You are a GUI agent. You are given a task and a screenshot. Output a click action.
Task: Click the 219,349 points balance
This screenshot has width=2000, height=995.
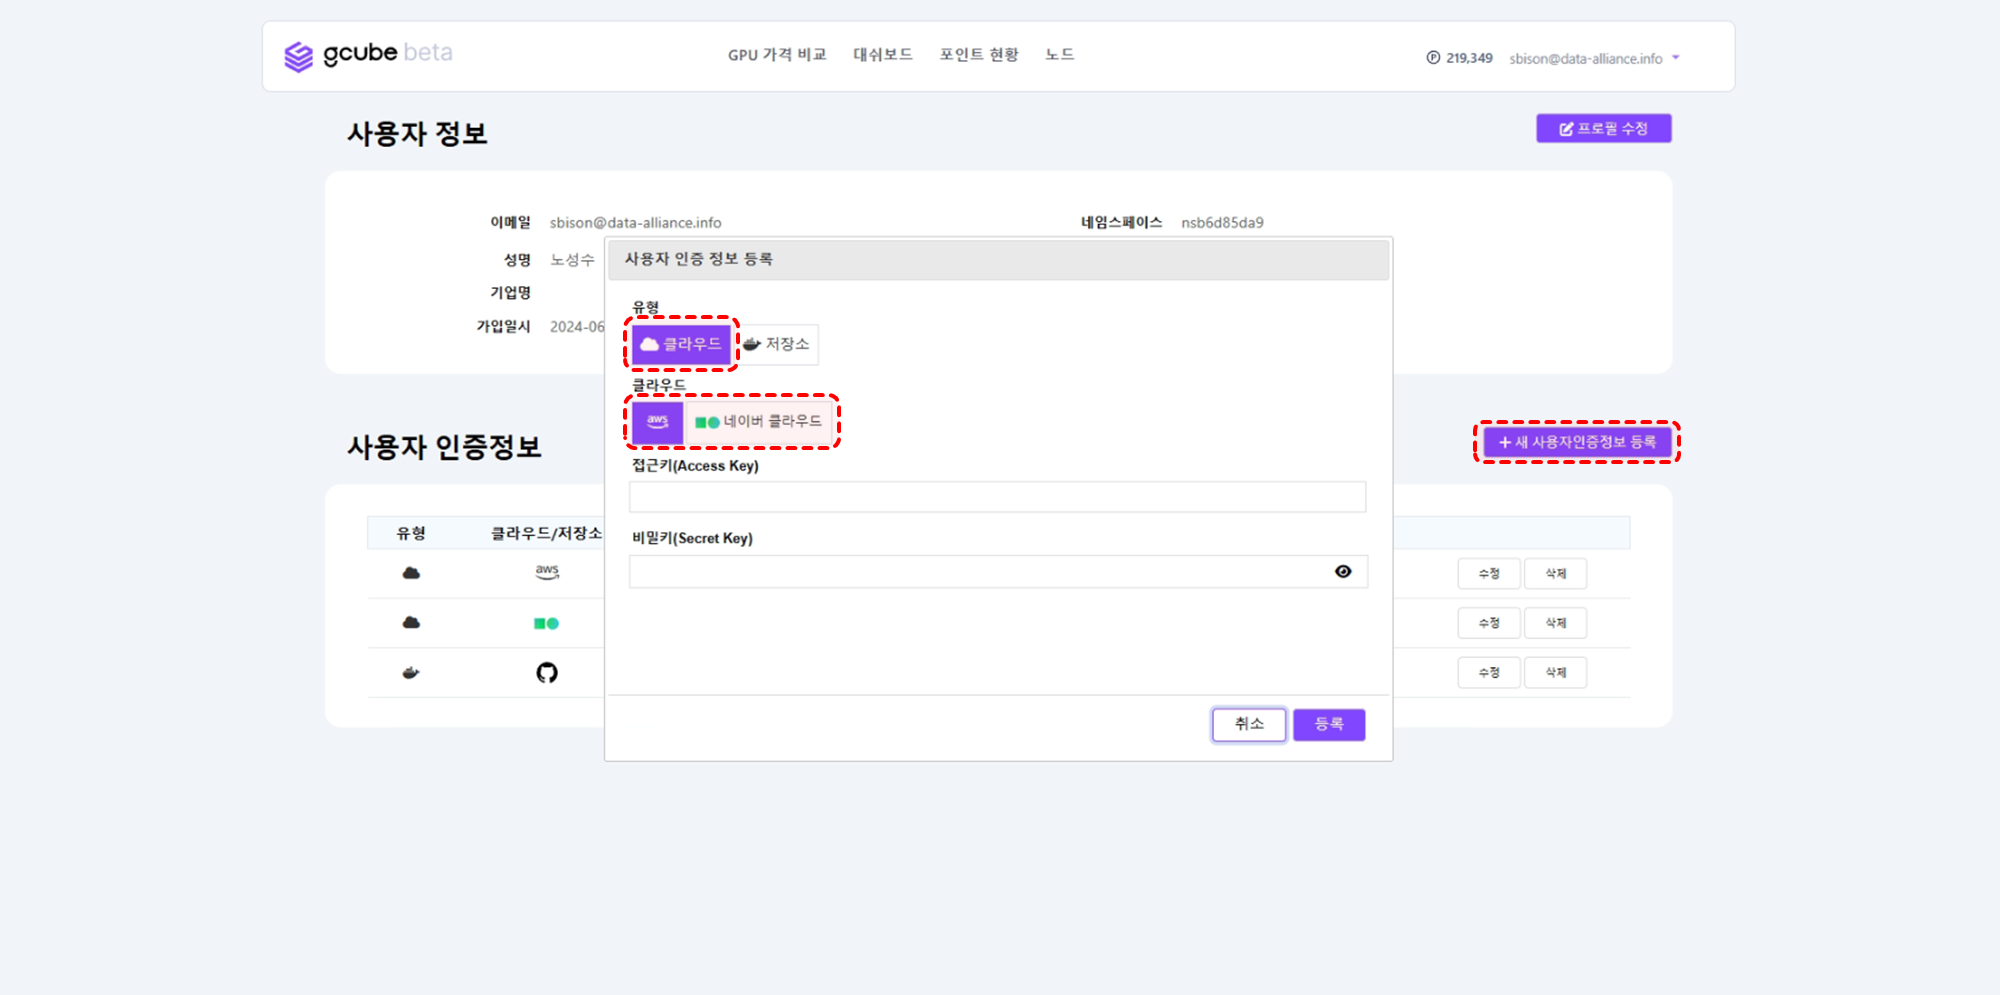(1469, 58)
